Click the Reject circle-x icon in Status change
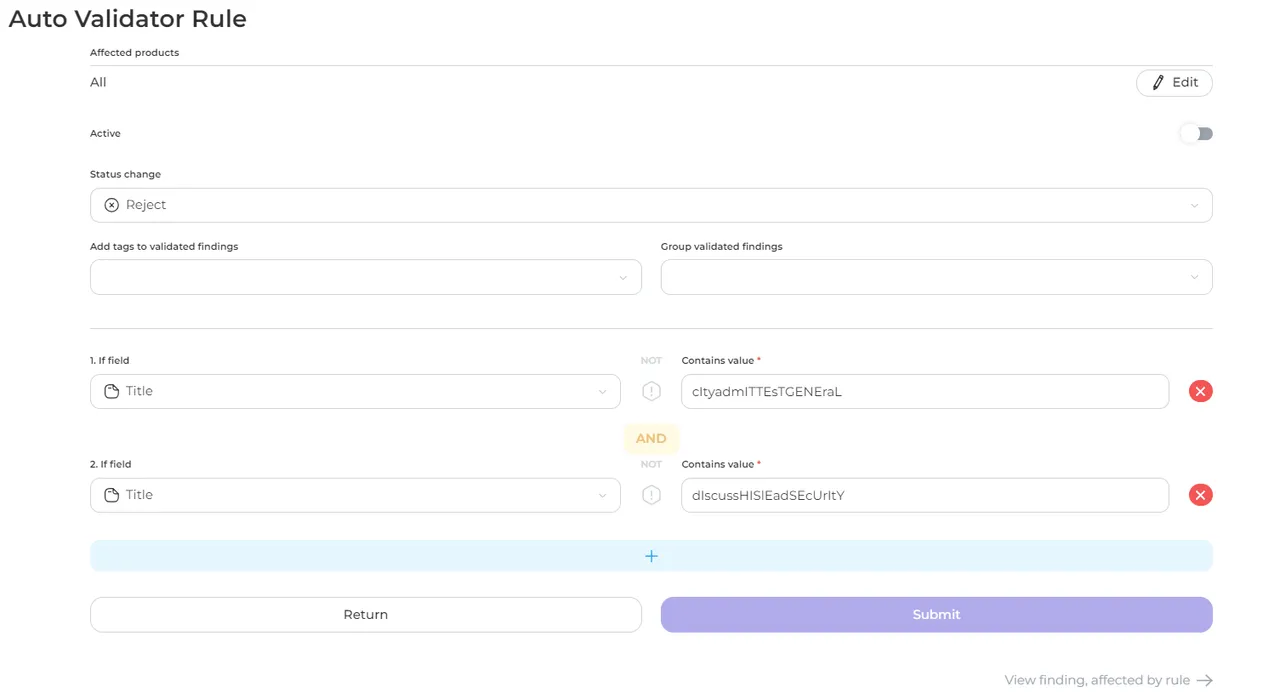The height and width of the screenshot is (697, 1280). [x=112, y=205]
